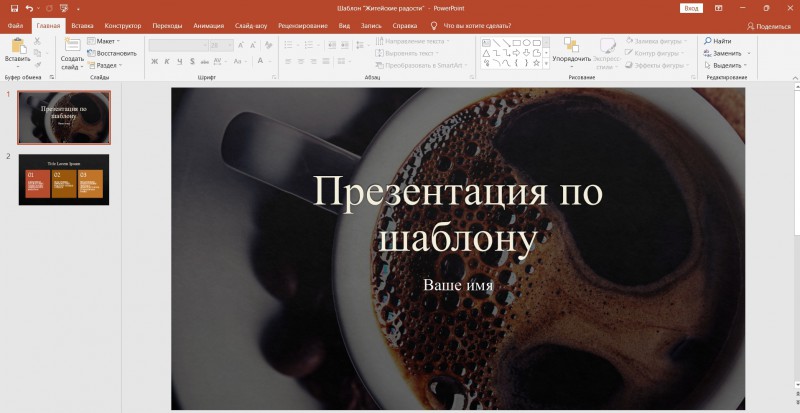Select the triangle shape in gallery

click(486, 53)
